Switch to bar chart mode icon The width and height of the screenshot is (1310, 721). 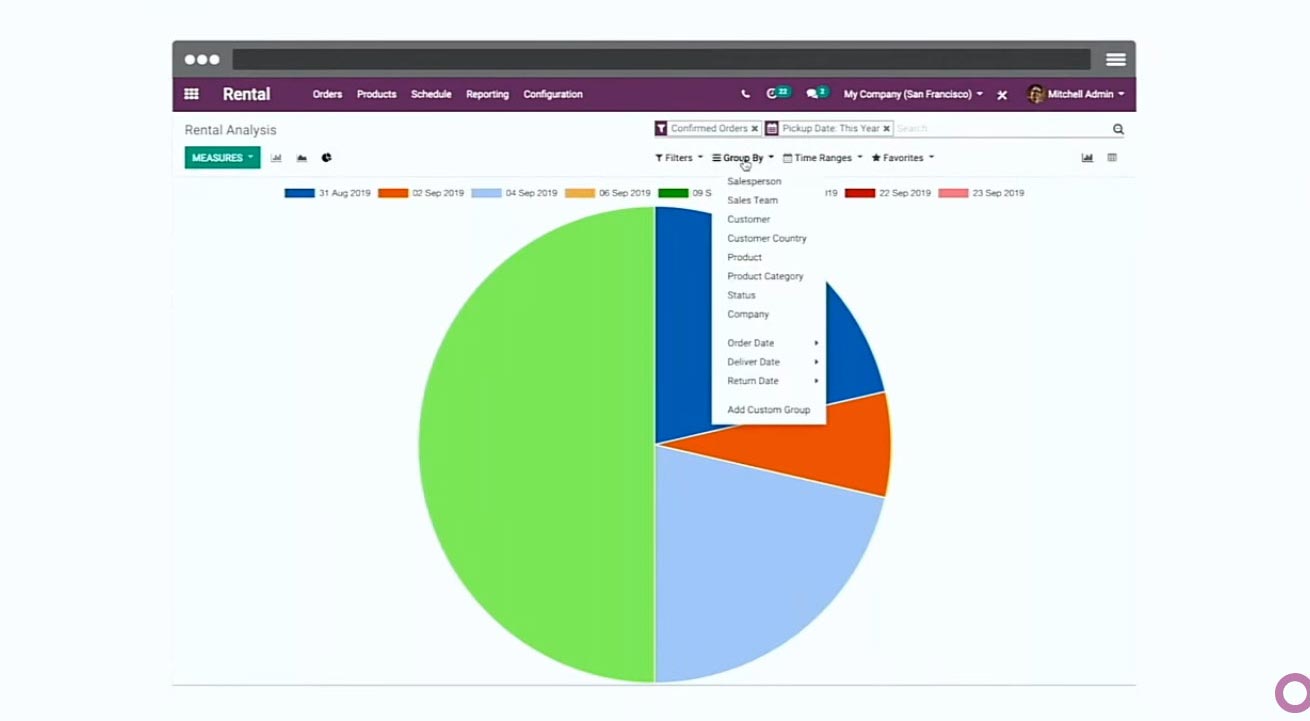pyautogui.click(x=276, y=158)
